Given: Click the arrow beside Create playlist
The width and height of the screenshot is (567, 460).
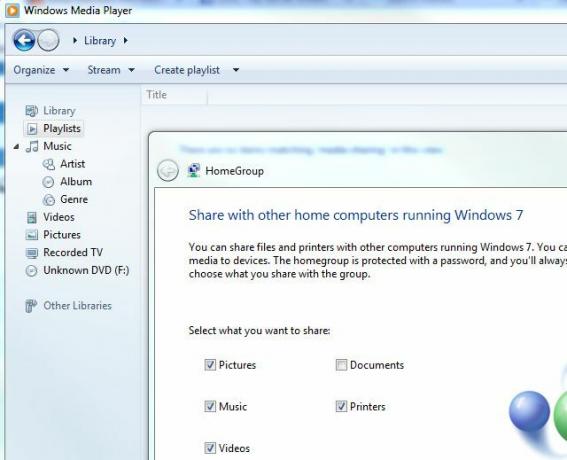Looking at the screenshot, I should click(236, 70).
